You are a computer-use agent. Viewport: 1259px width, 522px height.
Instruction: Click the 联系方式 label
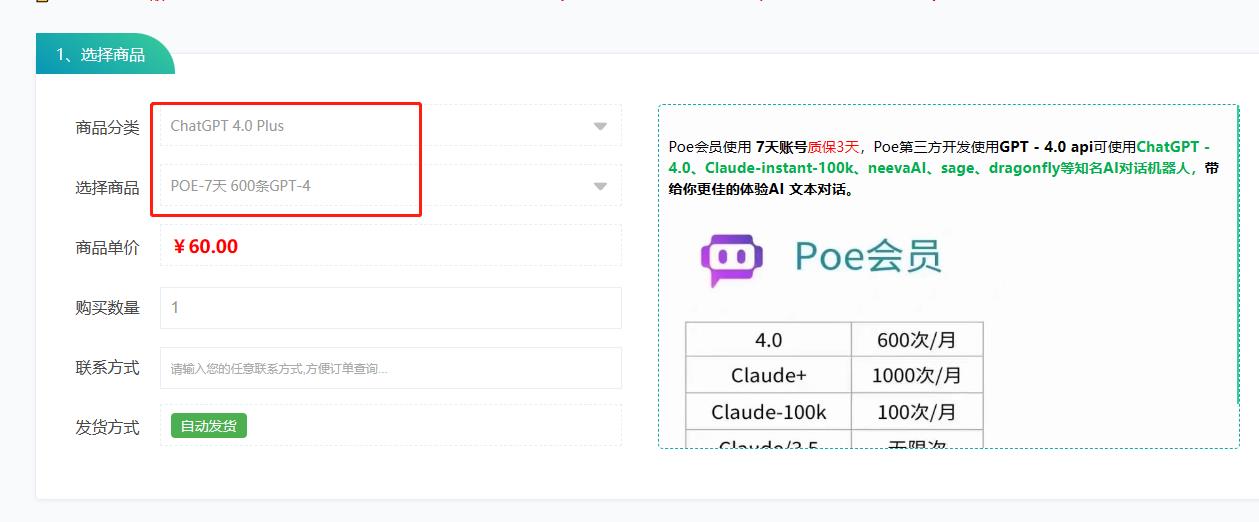[x=107, y=367]
